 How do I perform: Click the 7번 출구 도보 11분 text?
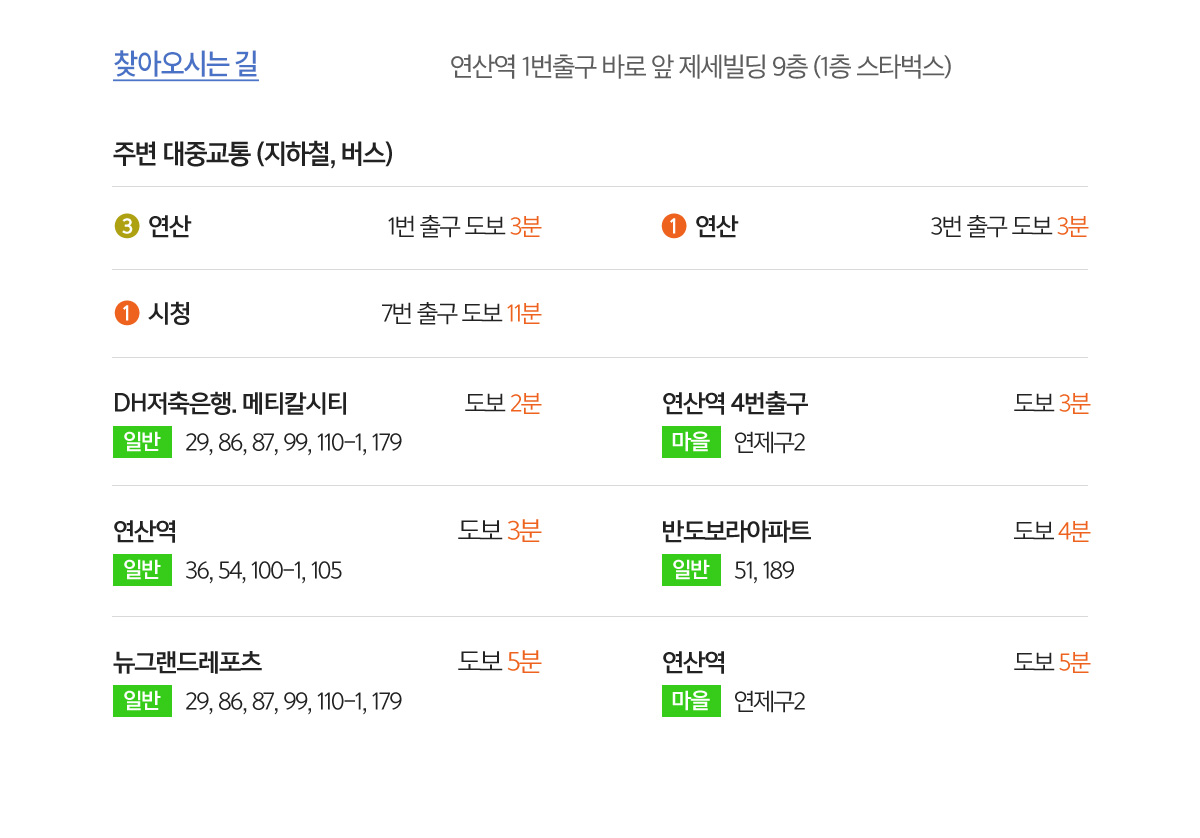tap(461, 314)
